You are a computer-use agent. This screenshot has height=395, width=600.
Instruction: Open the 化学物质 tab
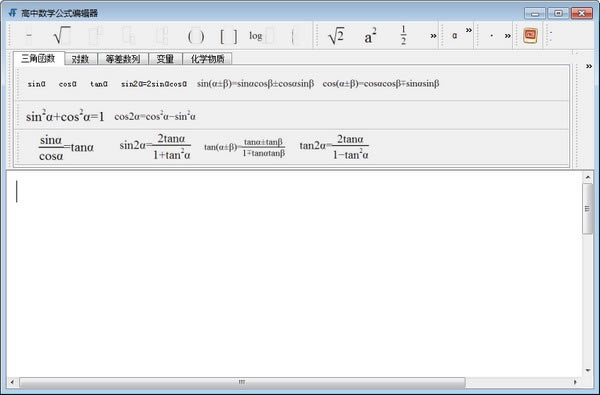(x=207, y=59)
